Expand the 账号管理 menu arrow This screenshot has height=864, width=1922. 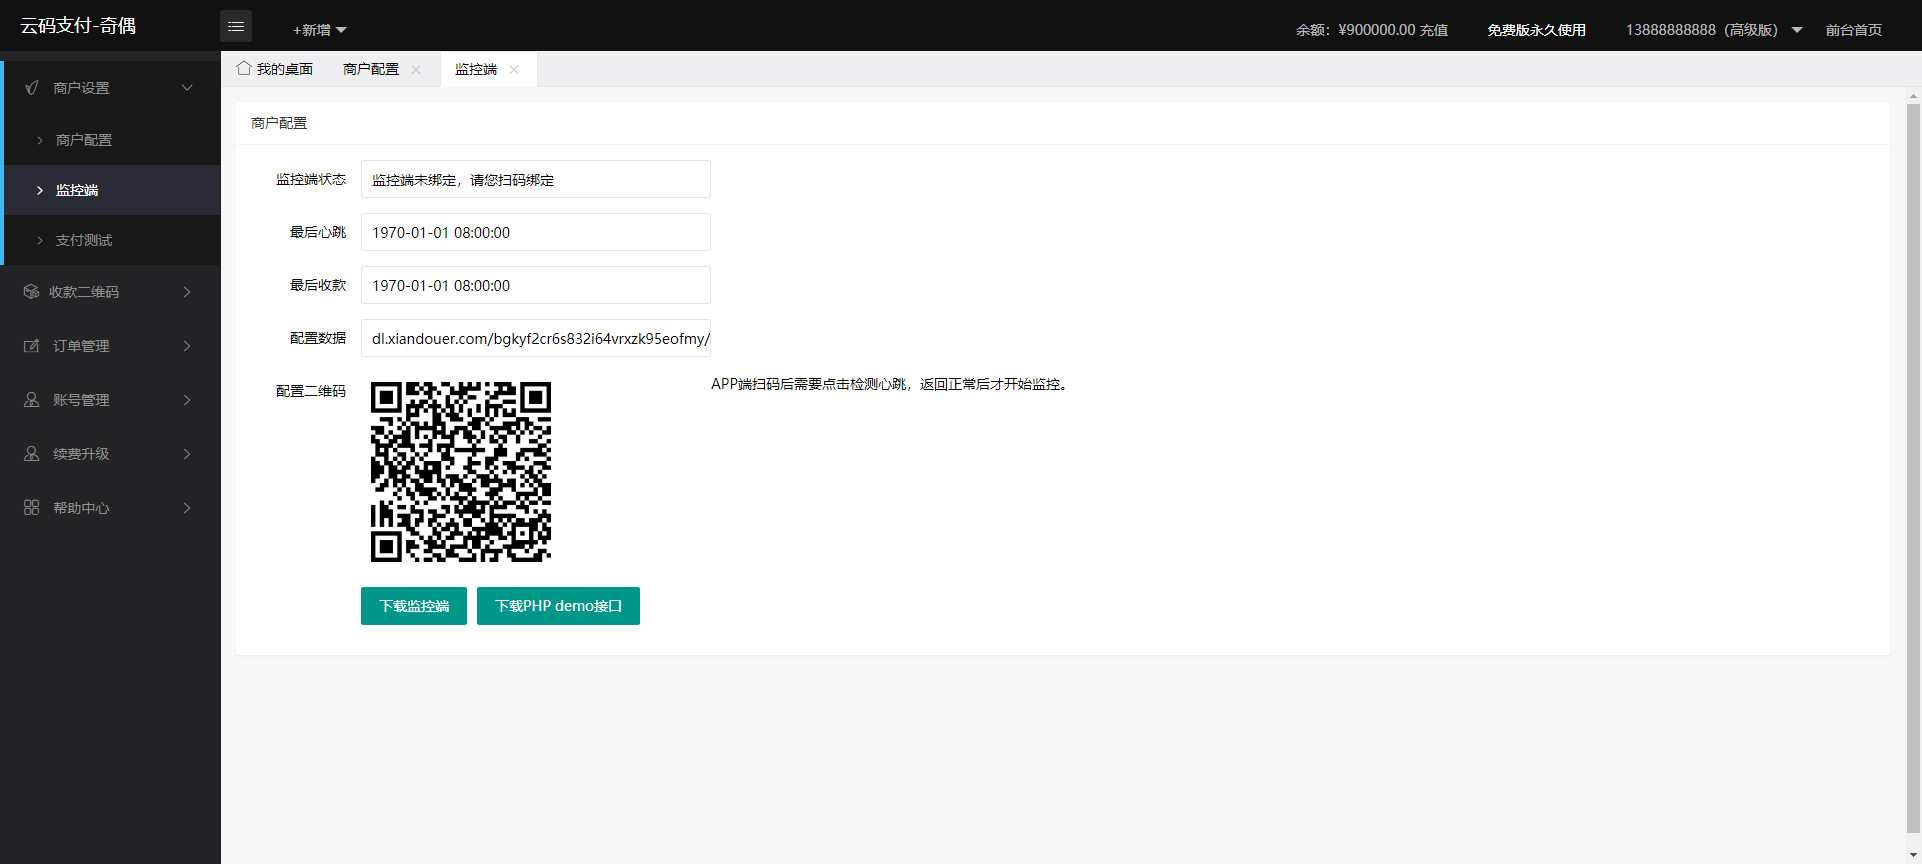click(x=187, y=400)
